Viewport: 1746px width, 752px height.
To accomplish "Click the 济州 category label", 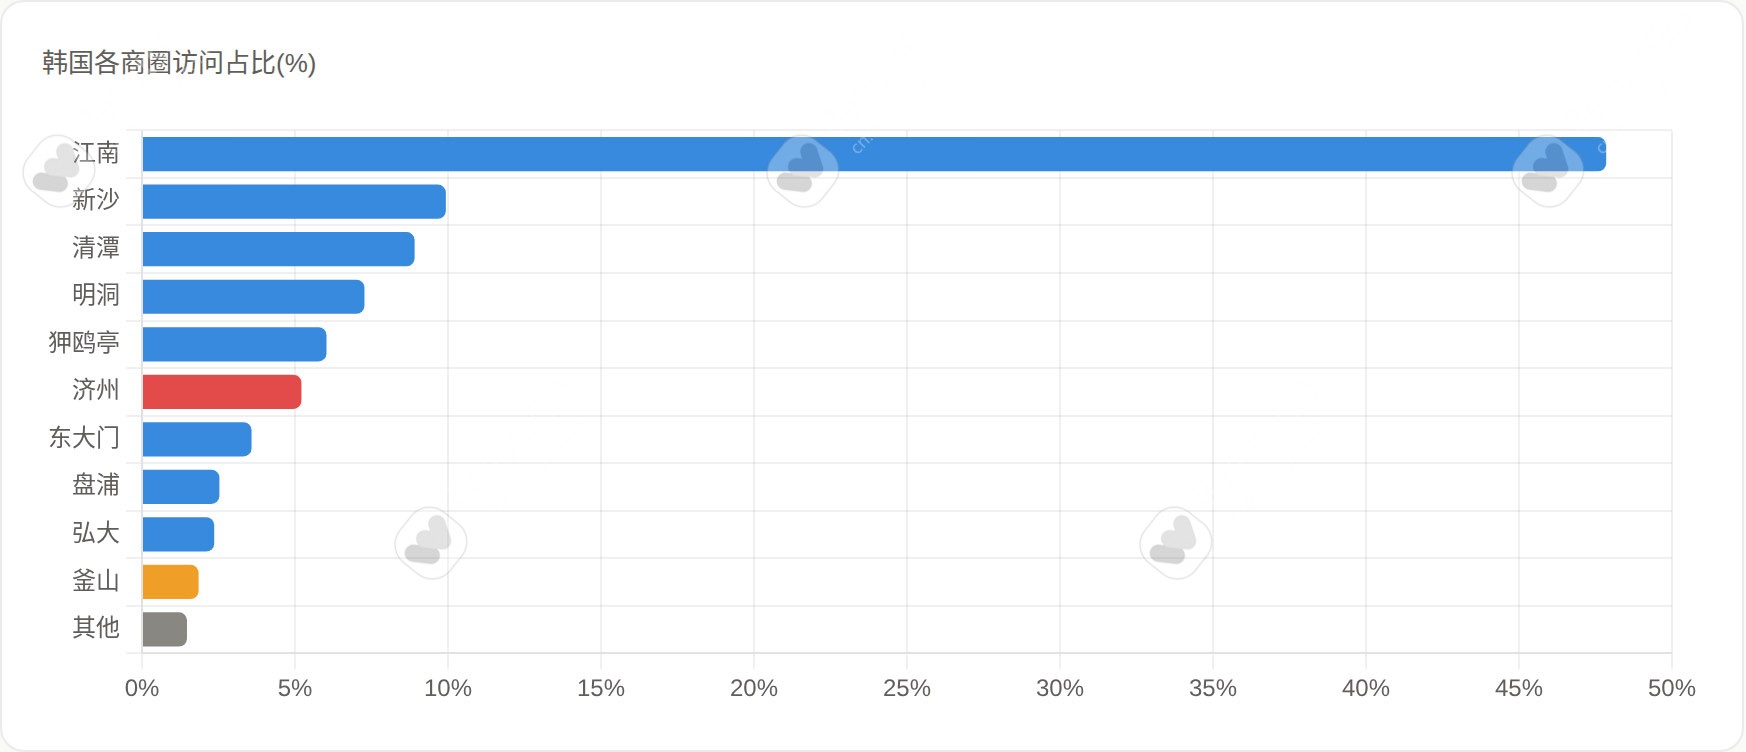I will point(96,390).
